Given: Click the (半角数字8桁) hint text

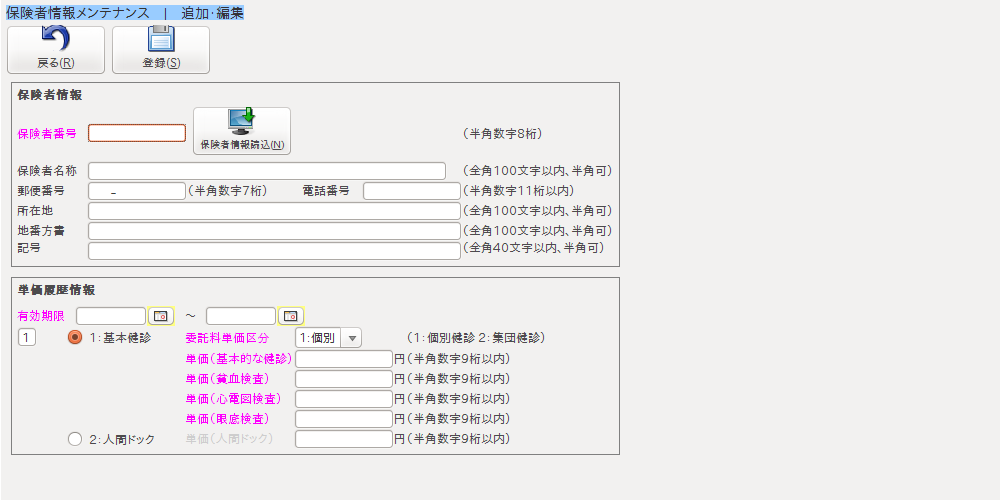Looking at the screenshot, I should [x=503, y=134].
